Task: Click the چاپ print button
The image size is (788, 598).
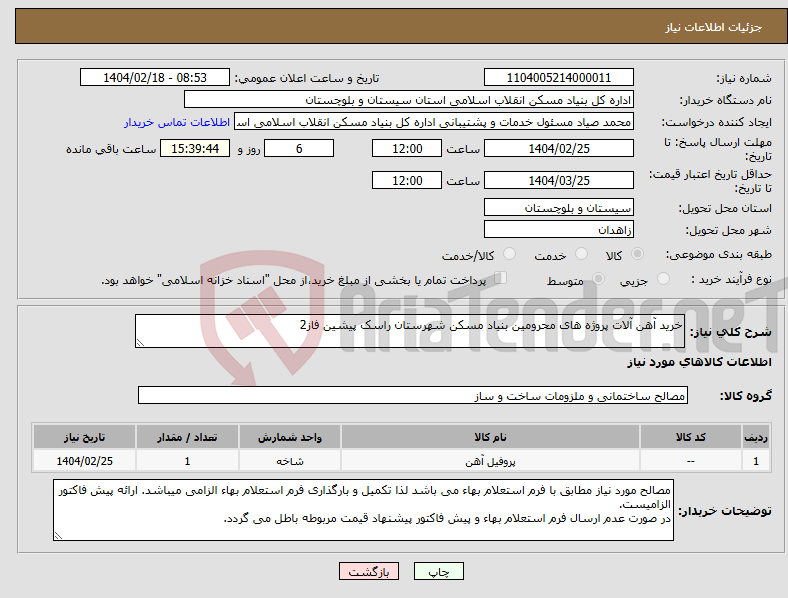Action: (439, 571)
